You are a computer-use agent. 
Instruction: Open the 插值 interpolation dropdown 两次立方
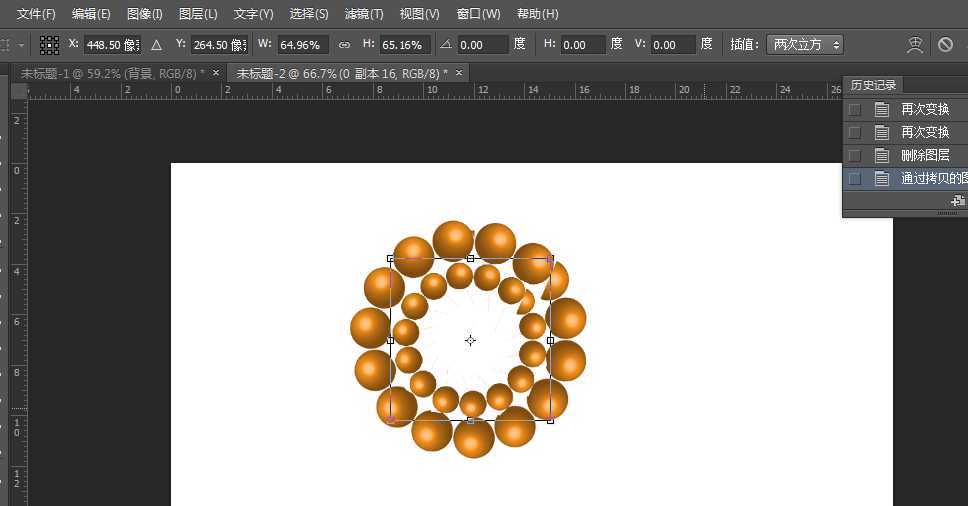(x=804, y=45)
